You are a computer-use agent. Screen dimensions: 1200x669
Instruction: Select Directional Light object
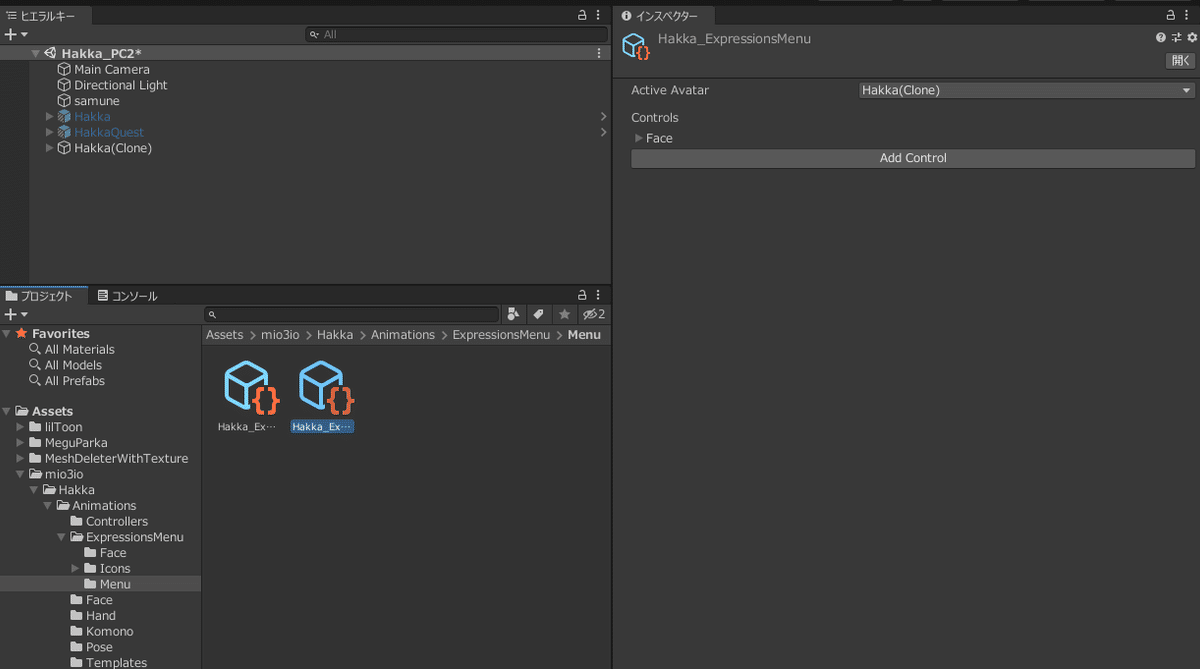pyautogui.click(x=121, y=85)
